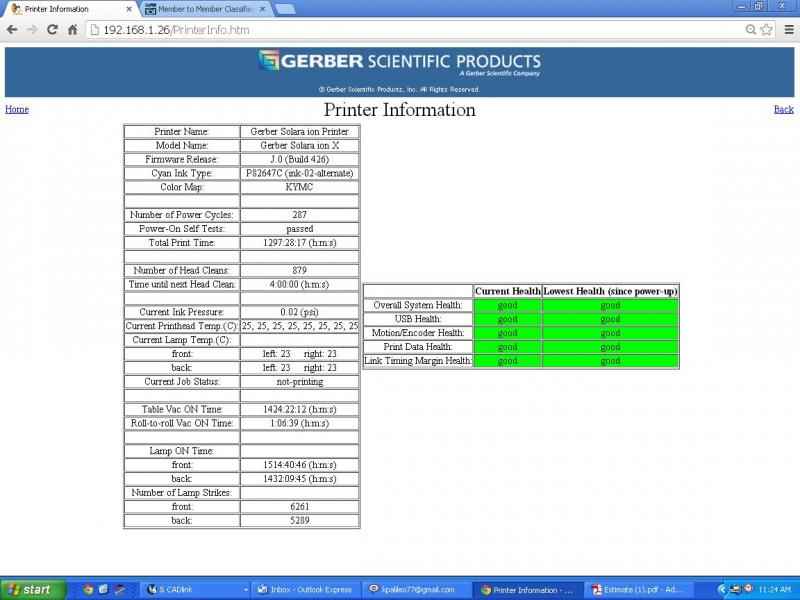Click front lamp ON time '1514:40:46 (h:m:s)'

click(299, 465)
